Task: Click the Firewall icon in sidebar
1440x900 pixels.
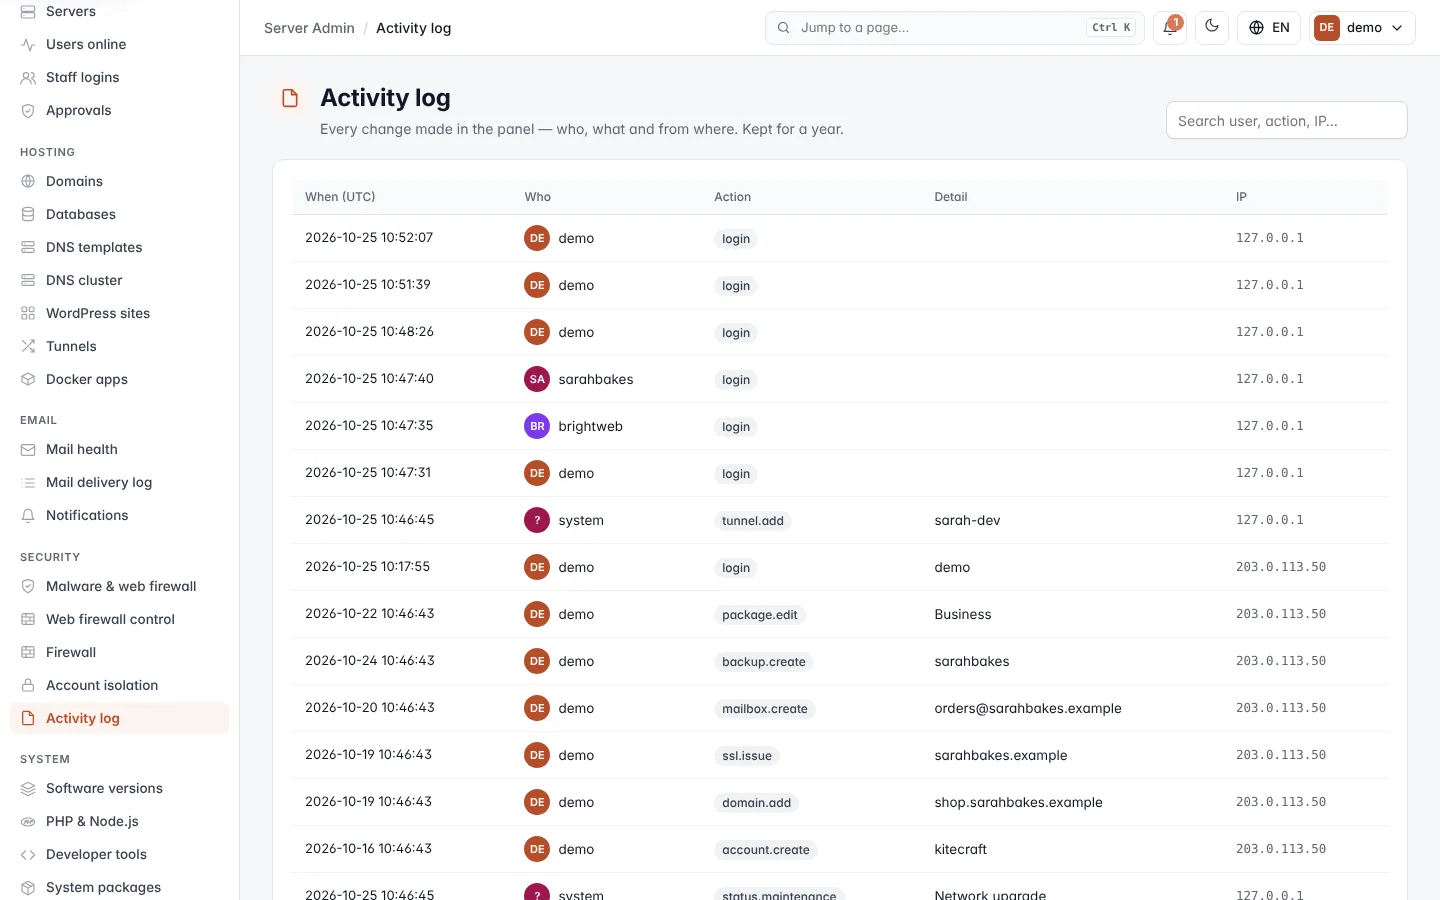Action: [x=28, y=653]
